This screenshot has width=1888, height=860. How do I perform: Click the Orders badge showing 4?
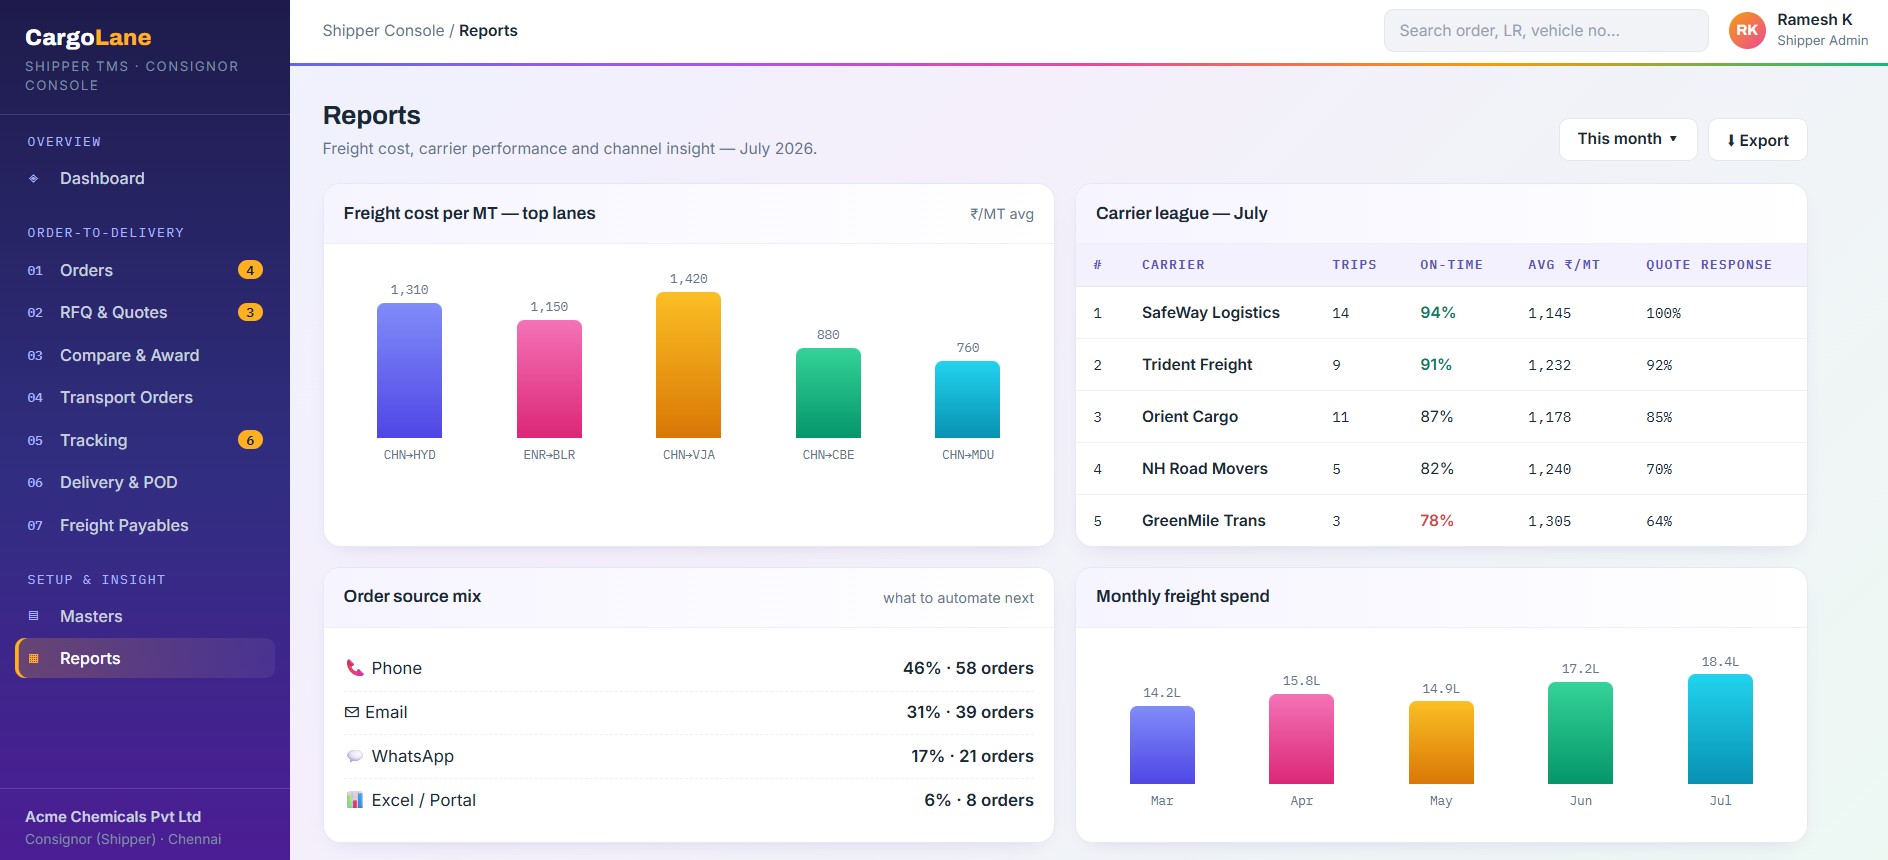pos(250,270)
